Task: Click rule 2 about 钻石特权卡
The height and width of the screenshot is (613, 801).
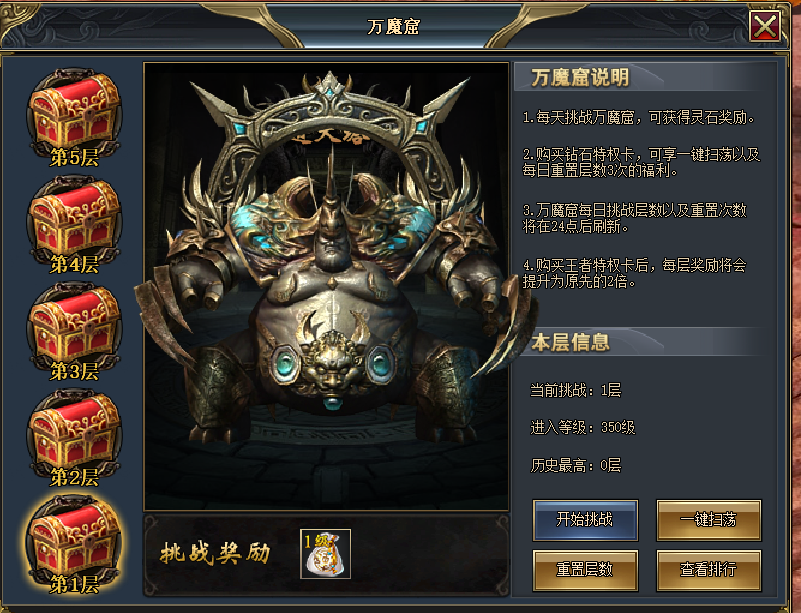Action: 641,162
